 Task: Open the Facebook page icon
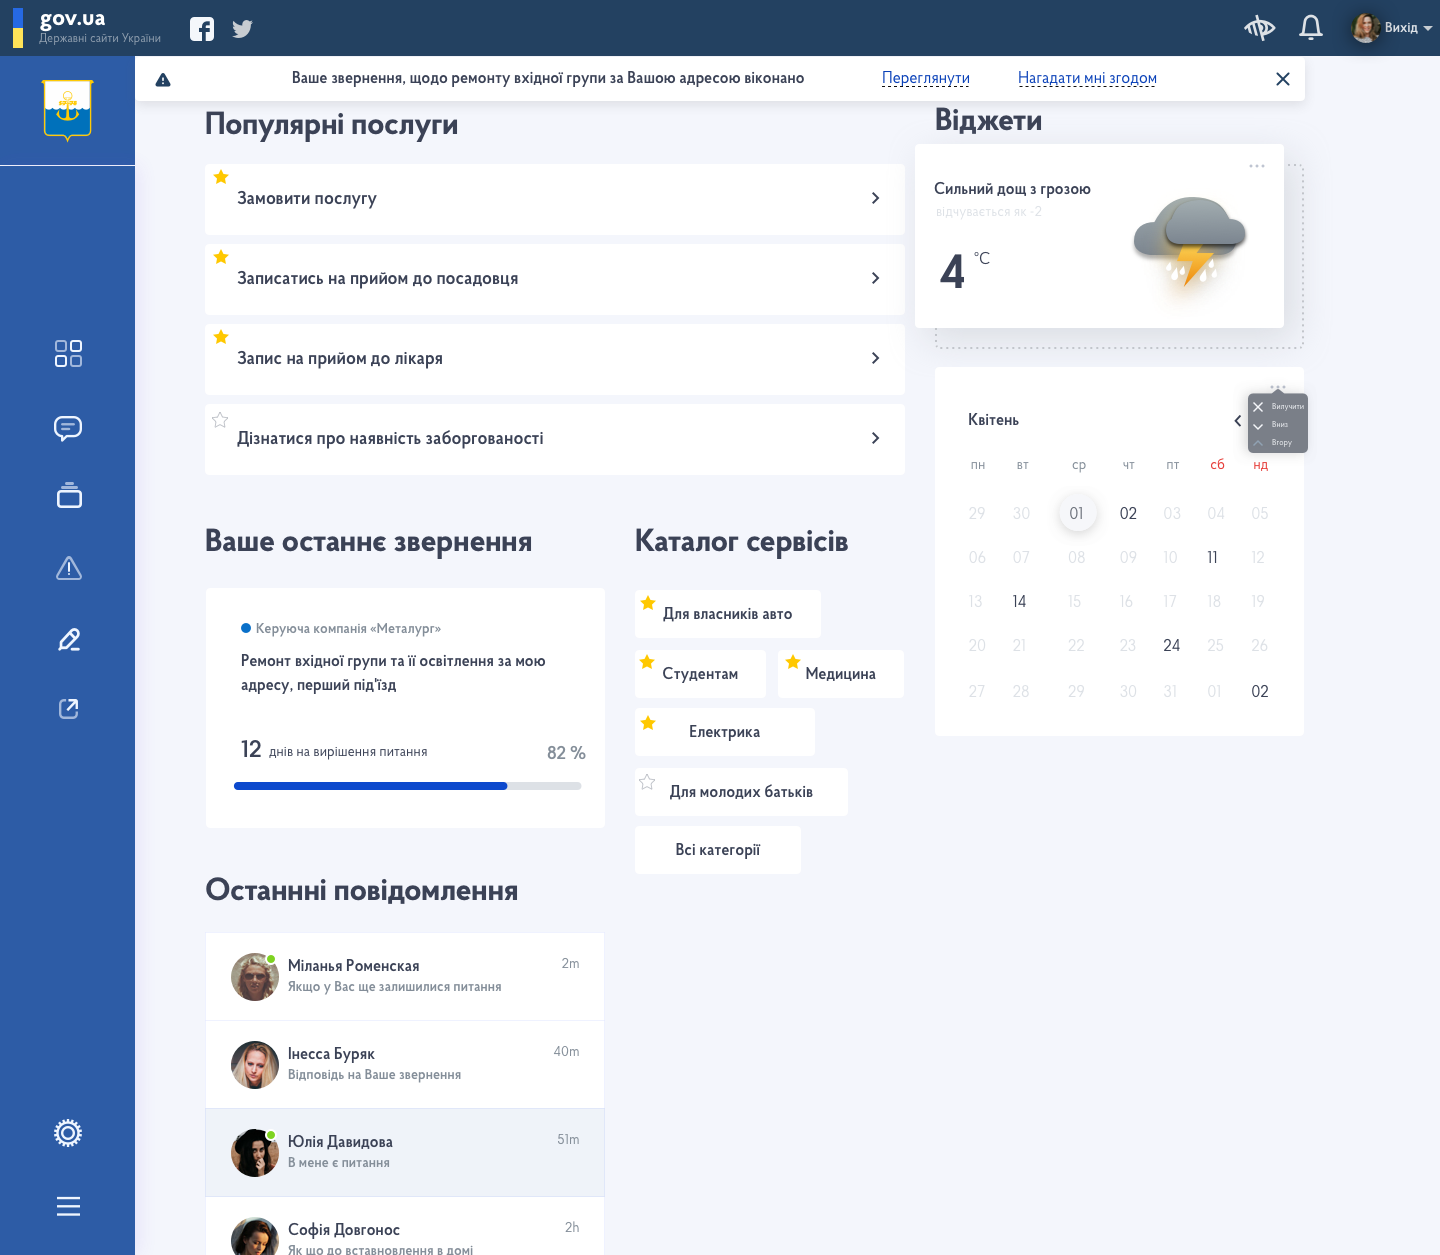pyautogui.click(x=202, y=29)
